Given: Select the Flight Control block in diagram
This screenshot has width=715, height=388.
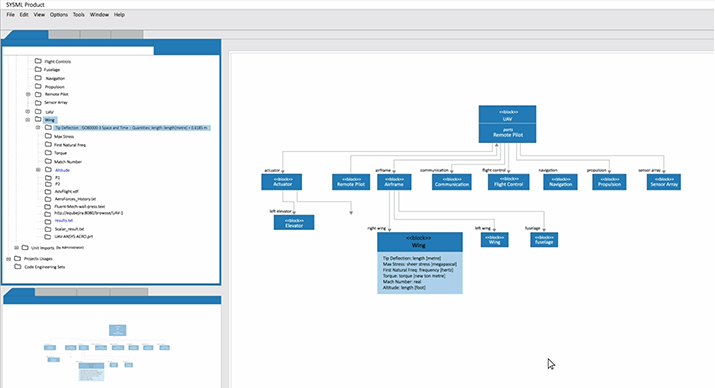Looking at the screenshot, I should click(x=508, y=182).
